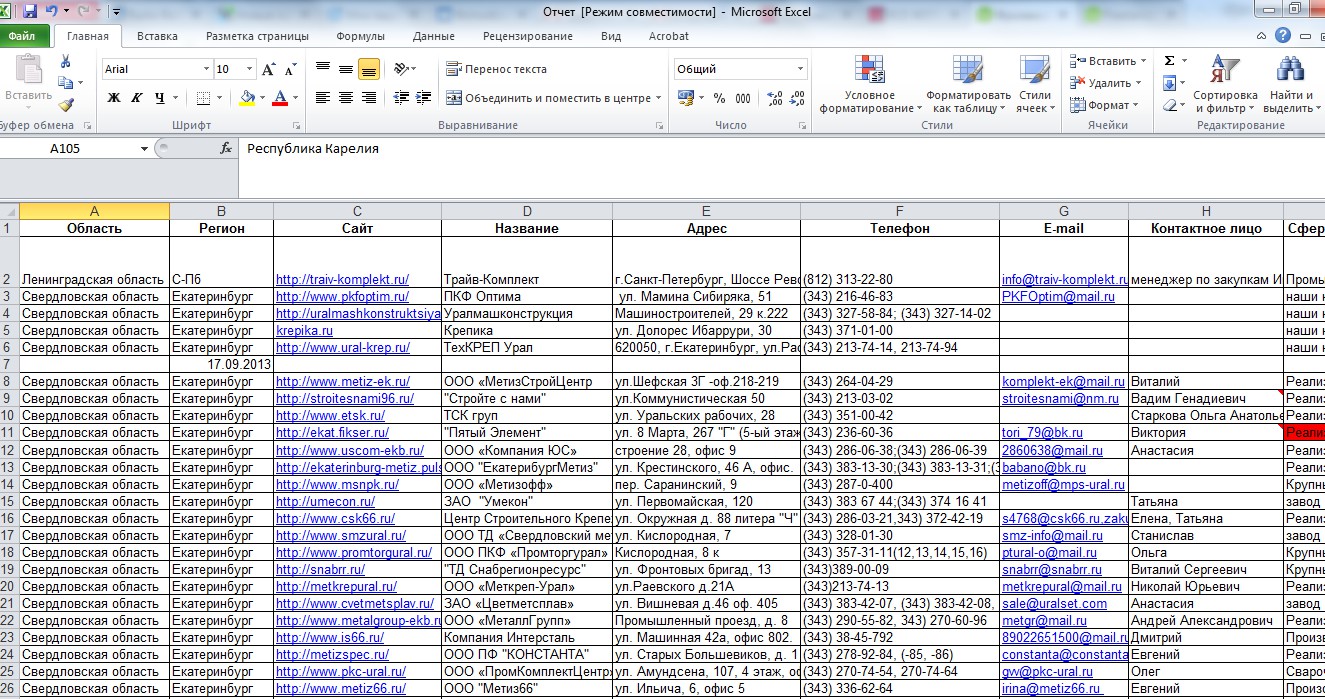Enable Перенос текста wrap text

pos(497,69)
